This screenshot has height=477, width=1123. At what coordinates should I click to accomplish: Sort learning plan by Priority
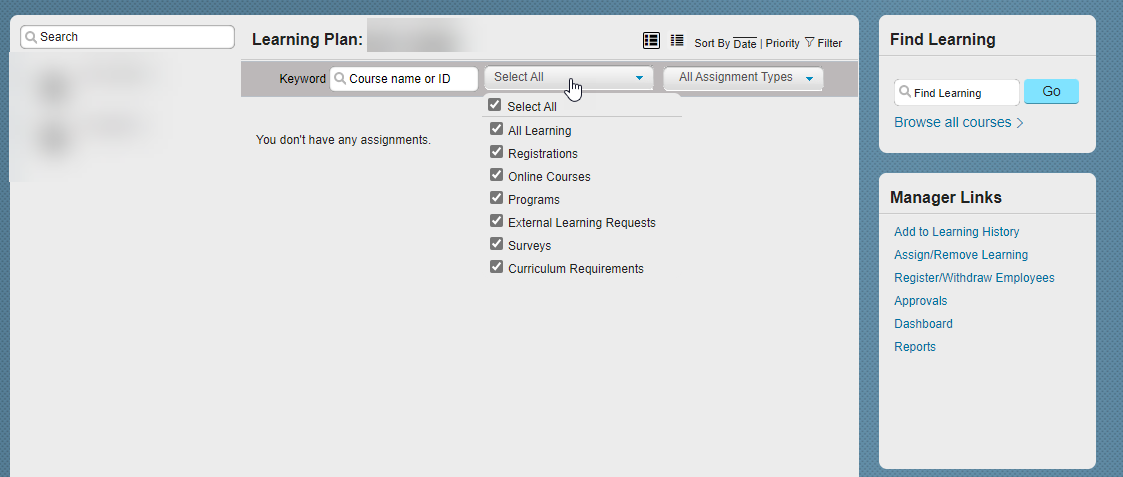point(783,44)
